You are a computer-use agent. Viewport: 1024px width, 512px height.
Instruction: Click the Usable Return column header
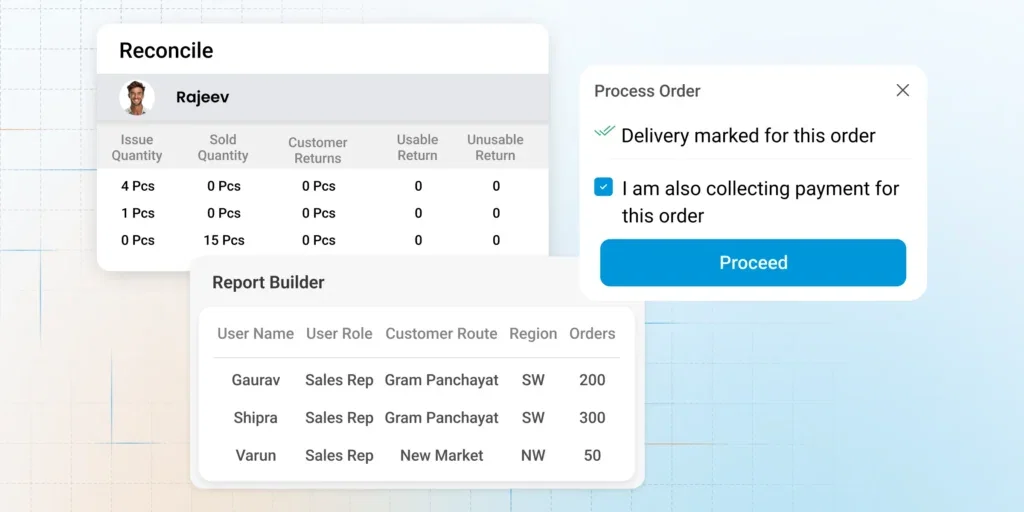[417, 148]
